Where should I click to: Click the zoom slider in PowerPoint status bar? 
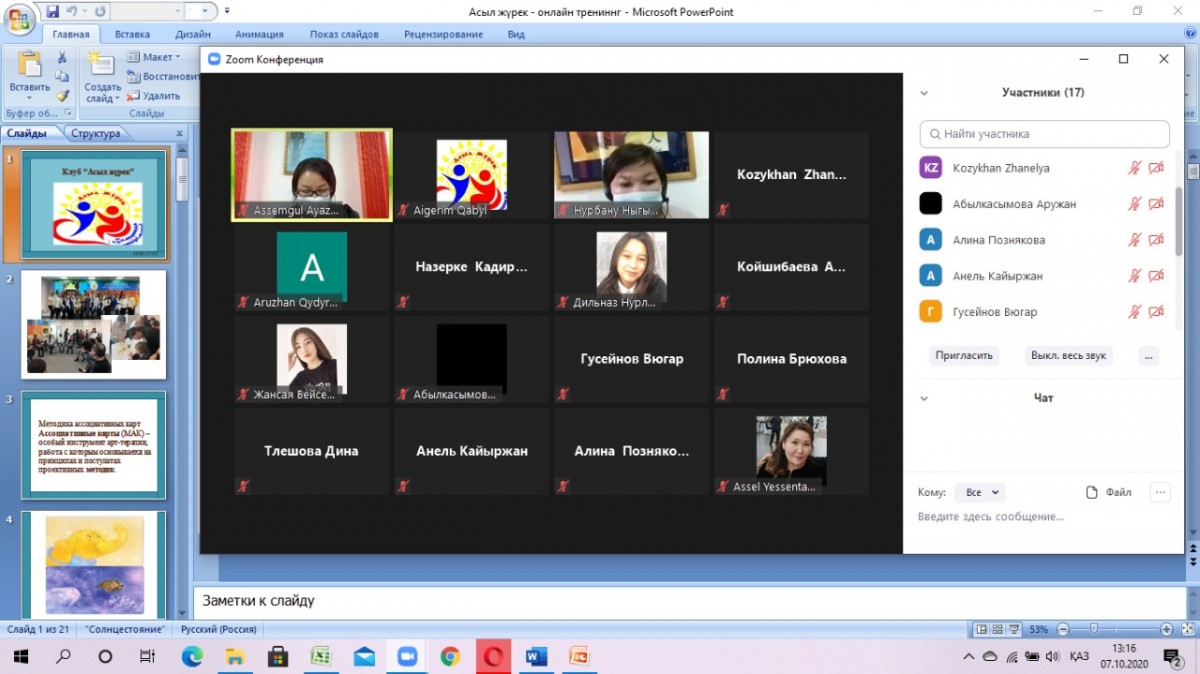point(1094,630)
